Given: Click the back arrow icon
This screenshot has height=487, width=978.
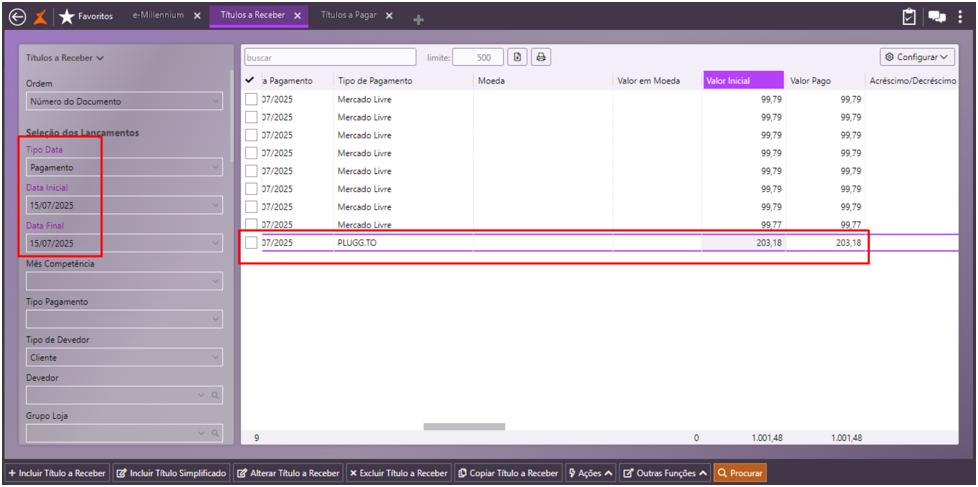Looking at the screenshot, I should click(17, 17).
